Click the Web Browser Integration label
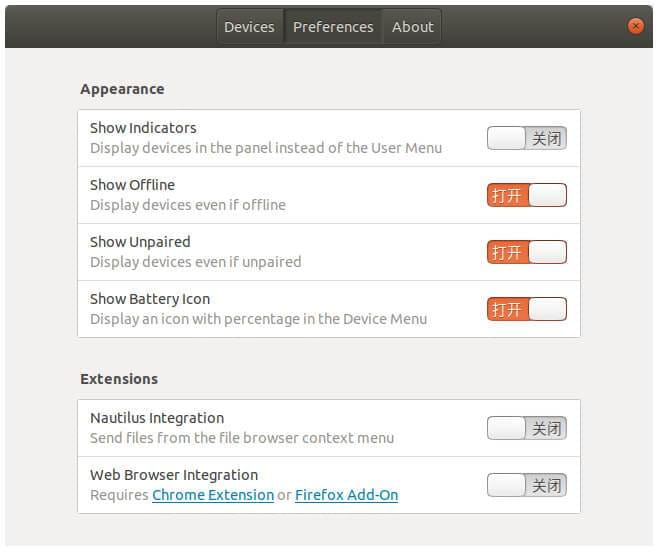The width and height of the screenshot is (662, 555). click(174, 475)
